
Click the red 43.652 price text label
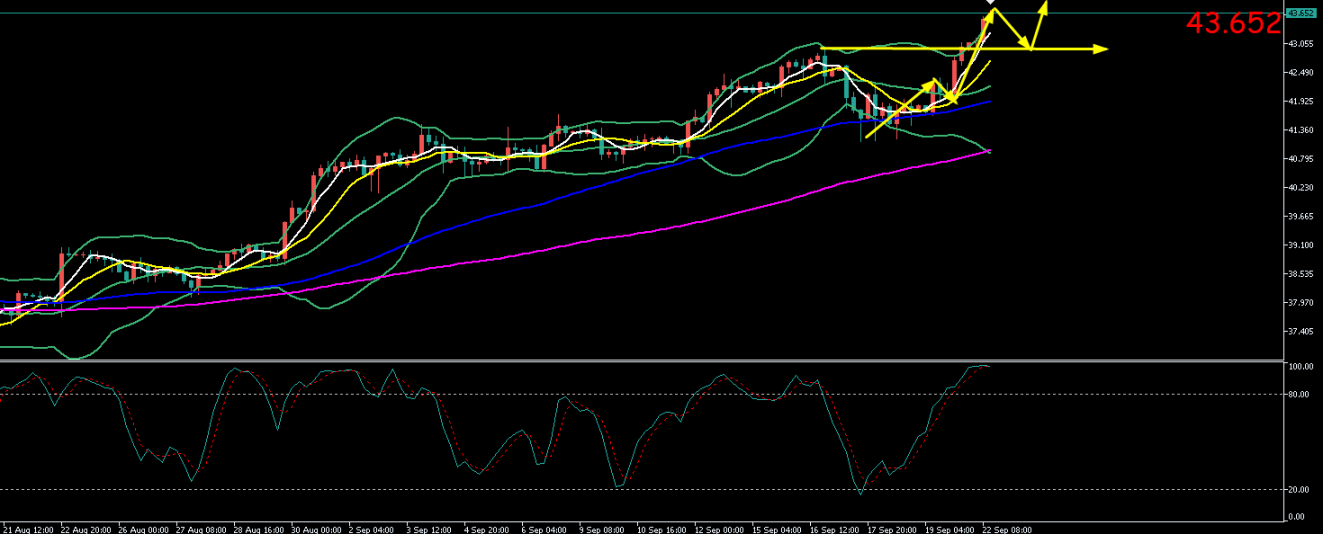[1232, 24]
